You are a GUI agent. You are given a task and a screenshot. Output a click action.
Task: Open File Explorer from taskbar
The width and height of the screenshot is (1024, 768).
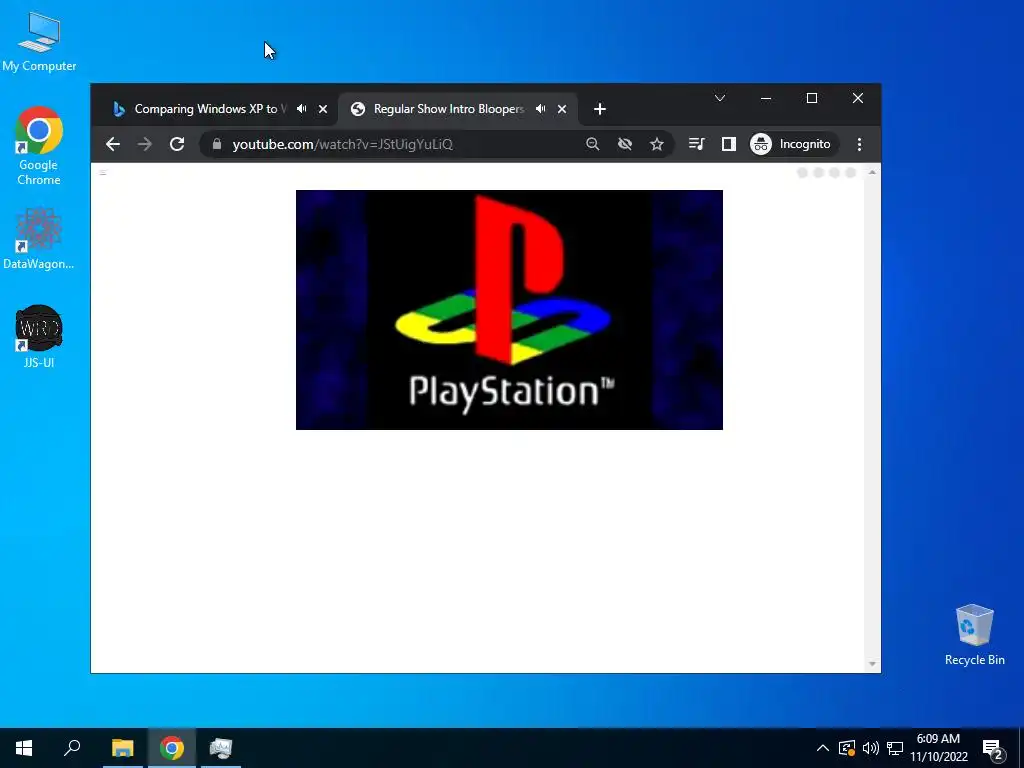pos(122,748)
